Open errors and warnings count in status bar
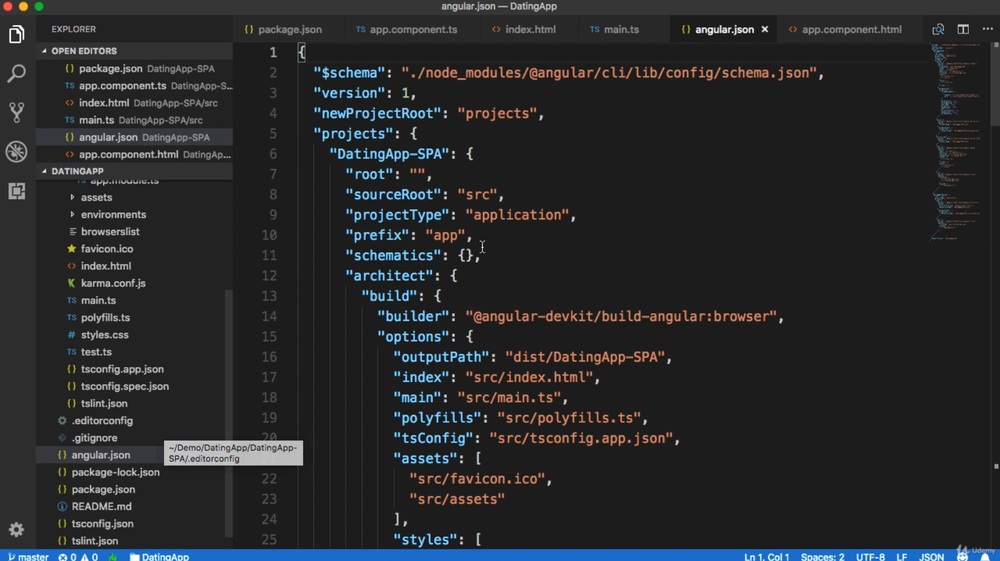The image size is (1000, 561). tap(78, 557)
